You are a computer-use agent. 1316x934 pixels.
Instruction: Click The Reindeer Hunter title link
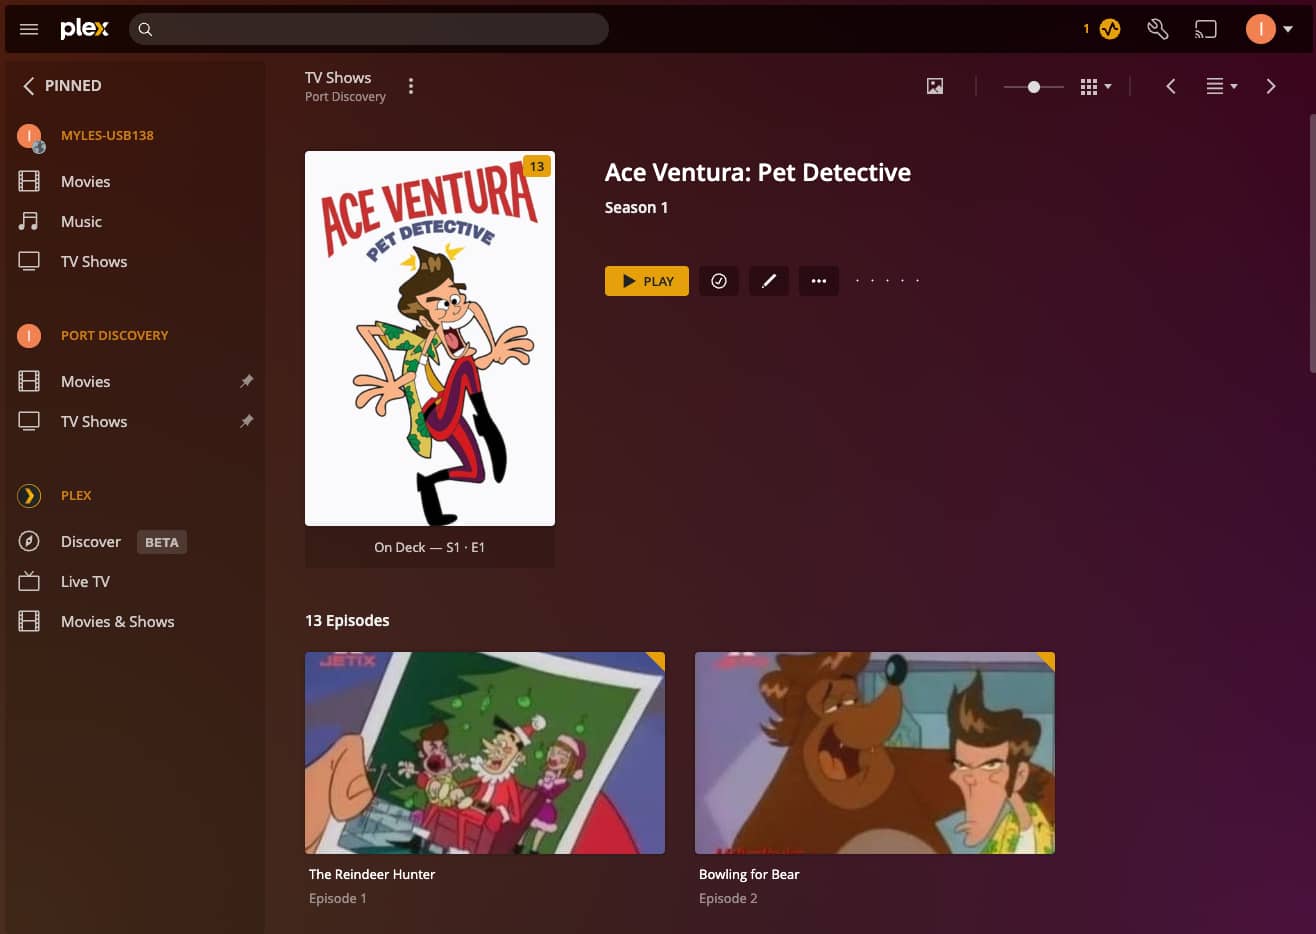pos(372,874)
